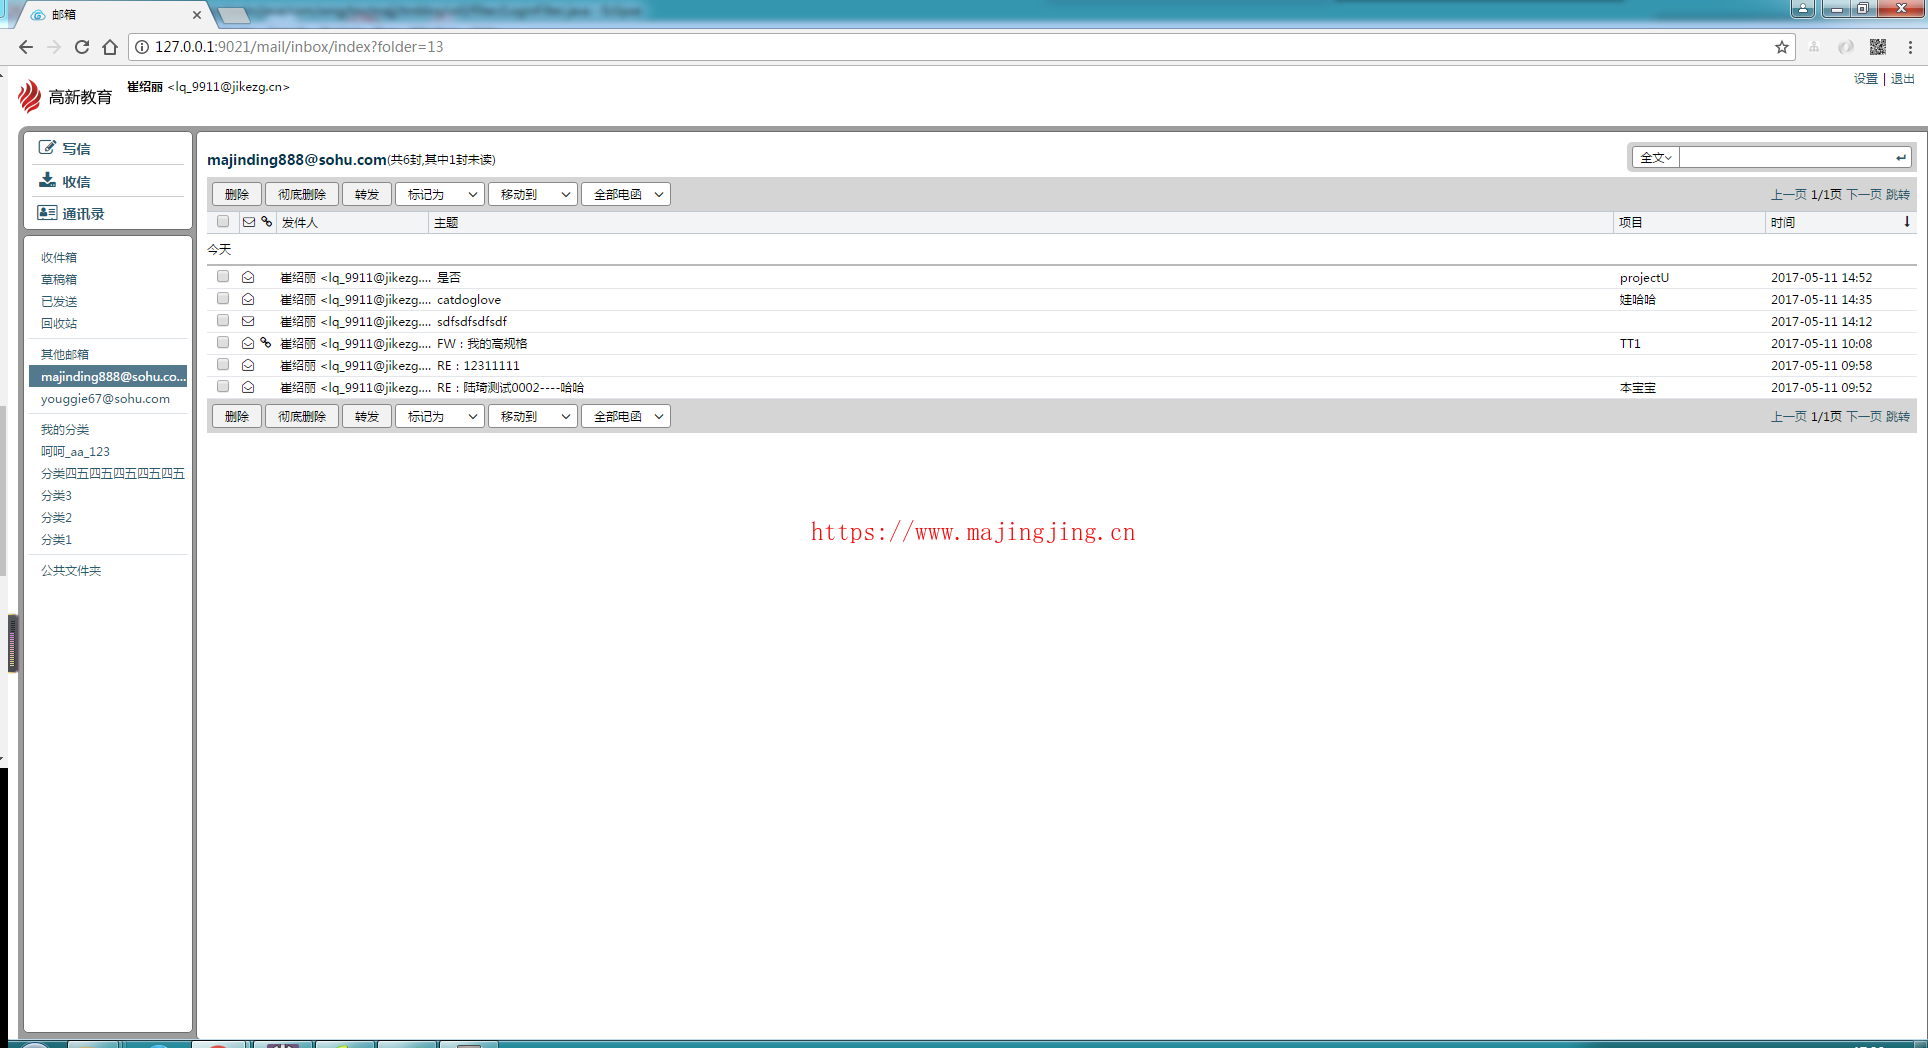Open the catdoglove mail subject
This screenshot has height=1048, width=1928.
[469, 299]
